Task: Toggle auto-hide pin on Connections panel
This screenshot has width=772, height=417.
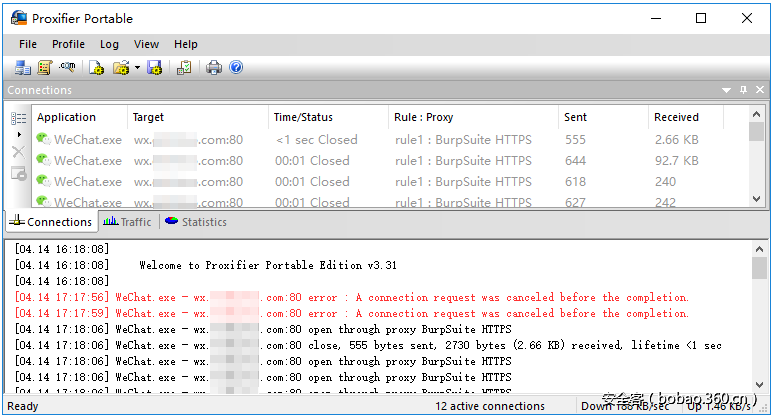Action: pos(743,90)
